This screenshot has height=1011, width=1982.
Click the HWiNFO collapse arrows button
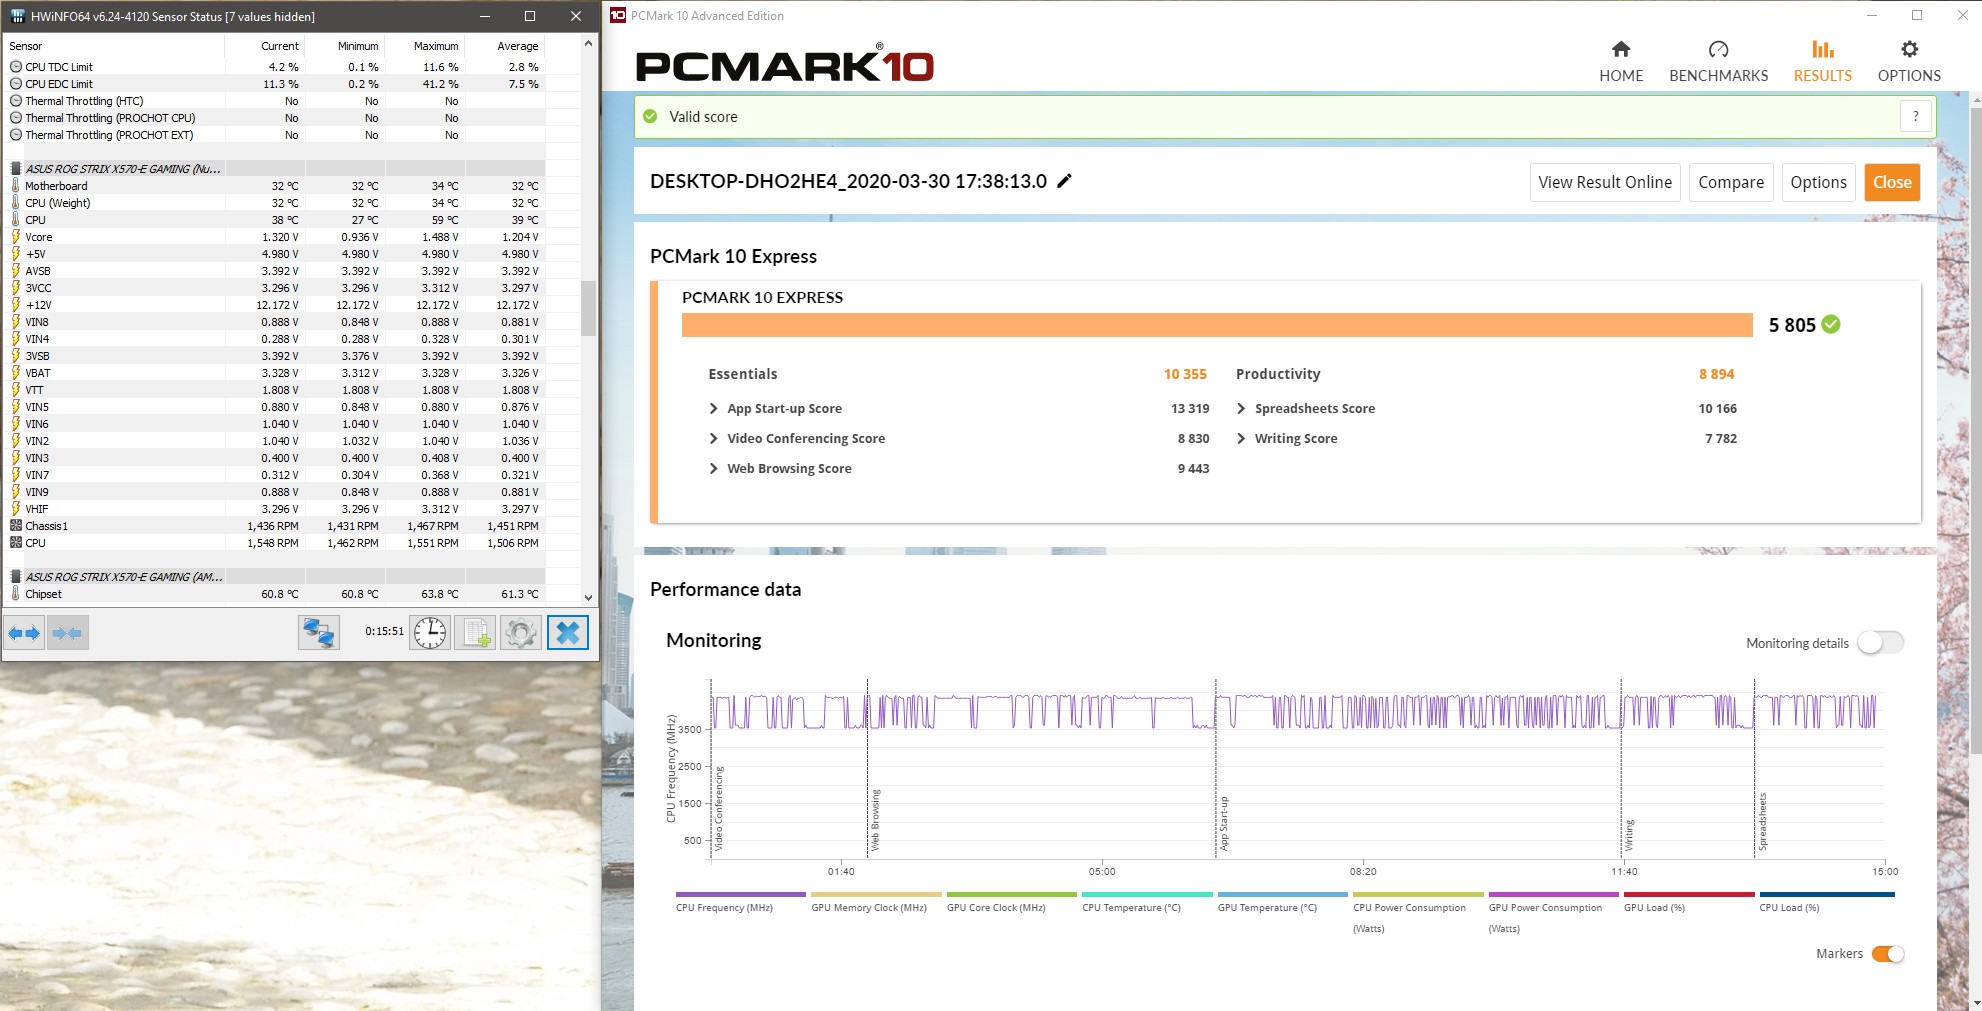point(68,633)
